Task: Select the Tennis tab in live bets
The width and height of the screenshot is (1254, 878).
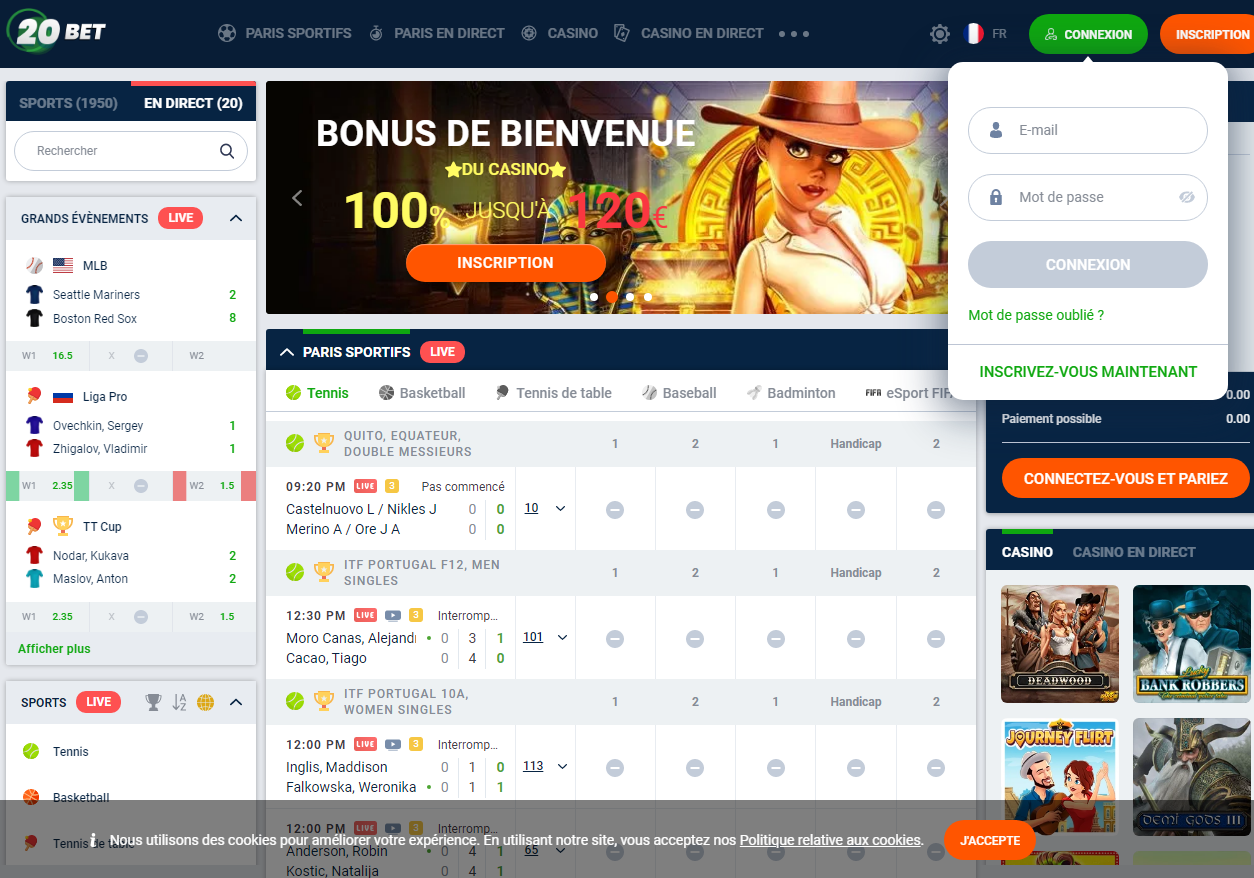Action: [317, 393]
